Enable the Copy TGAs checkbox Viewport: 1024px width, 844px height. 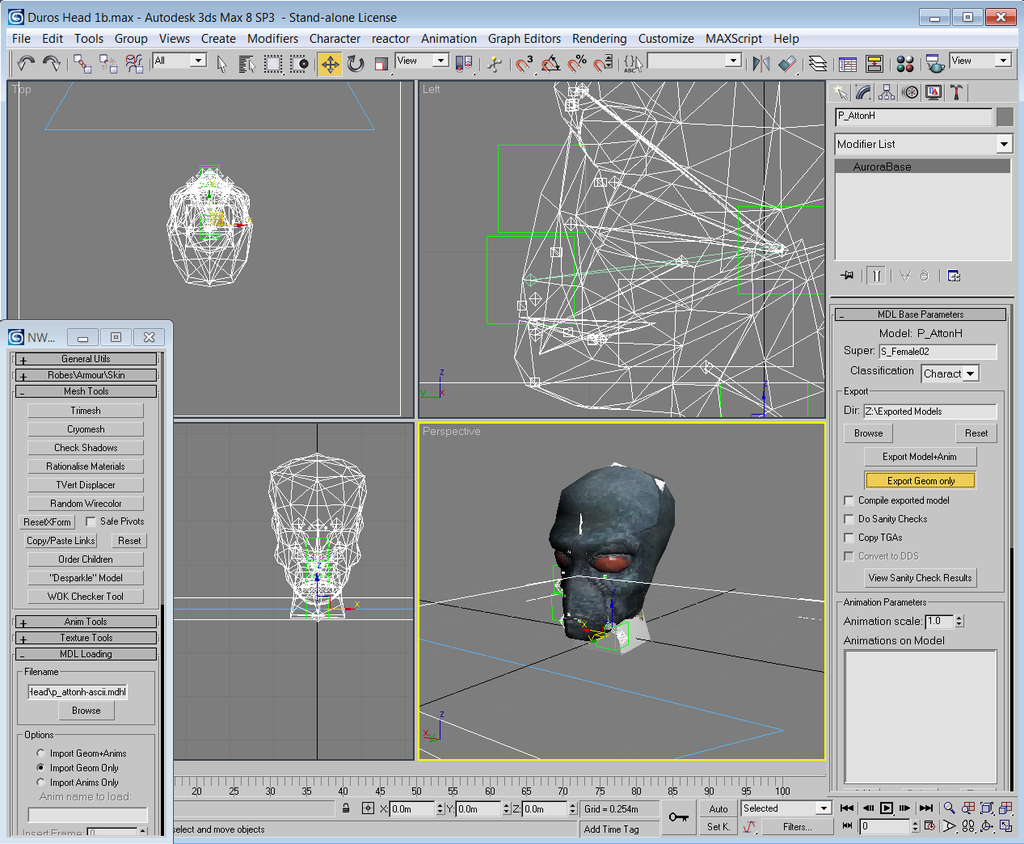[x=849, y=538]
